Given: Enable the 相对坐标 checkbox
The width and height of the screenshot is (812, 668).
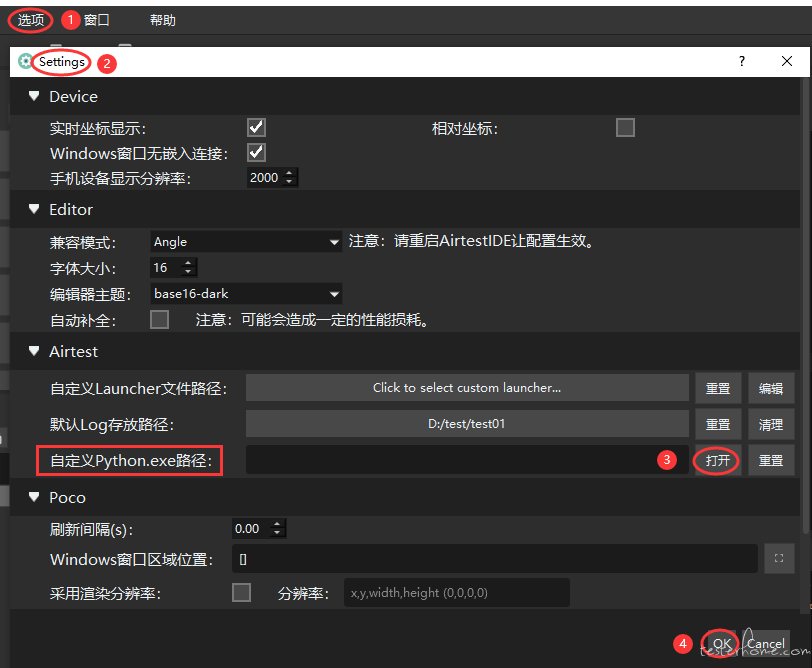Looking at the screenshot, I should pyautogui.click(x=625, y=127).
